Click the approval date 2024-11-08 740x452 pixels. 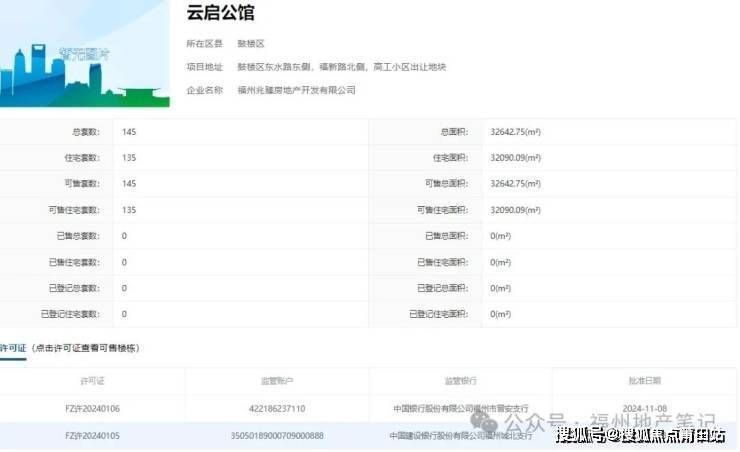tap(644, 409)
